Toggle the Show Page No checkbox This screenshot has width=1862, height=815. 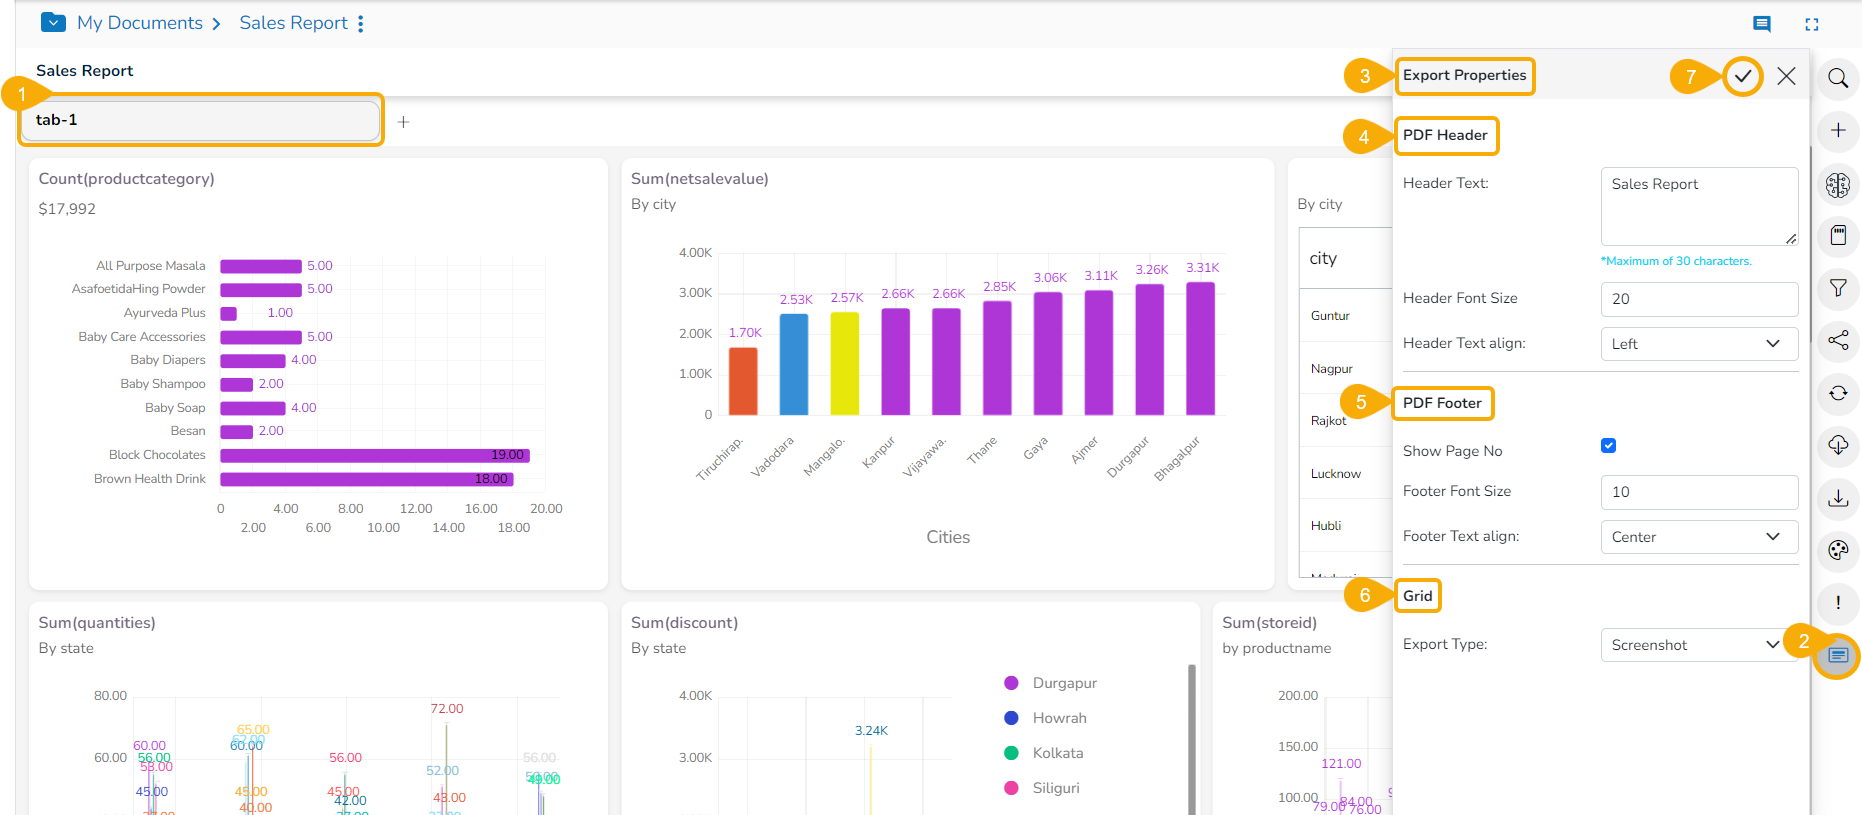[x=1608, y=446]
